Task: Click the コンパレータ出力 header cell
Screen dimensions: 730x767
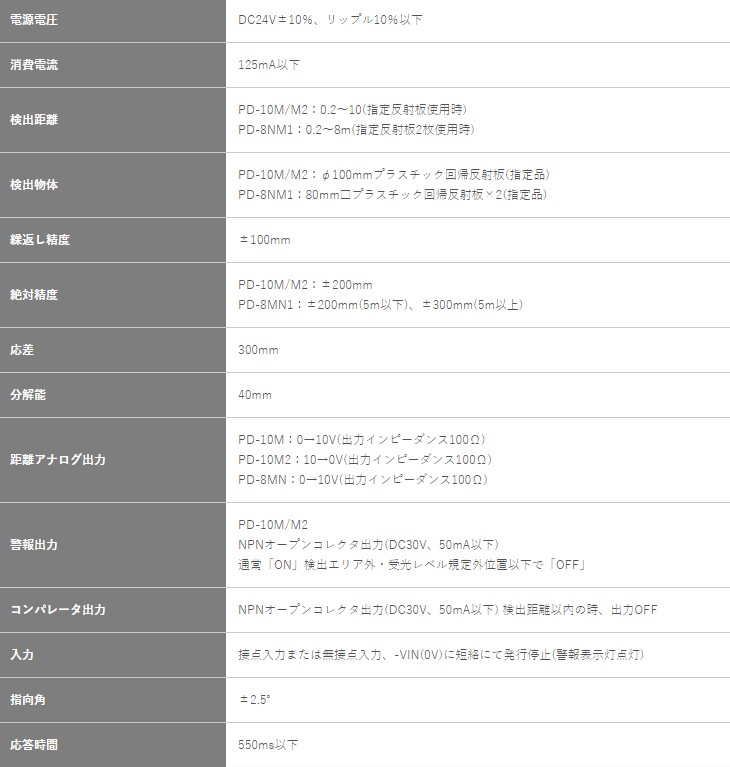Action: [x=57, y=610]
